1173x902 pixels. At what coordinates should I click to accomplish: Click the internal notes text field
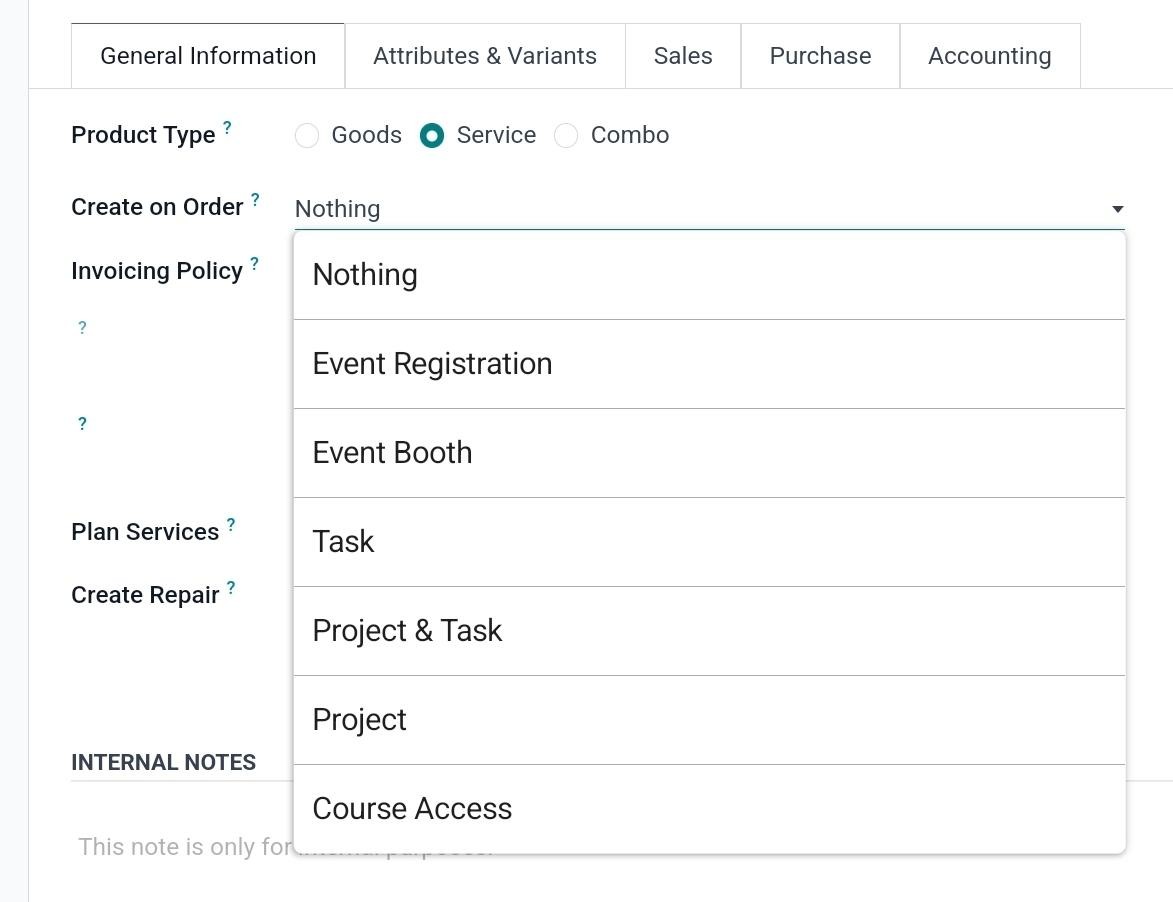point(180,848)
